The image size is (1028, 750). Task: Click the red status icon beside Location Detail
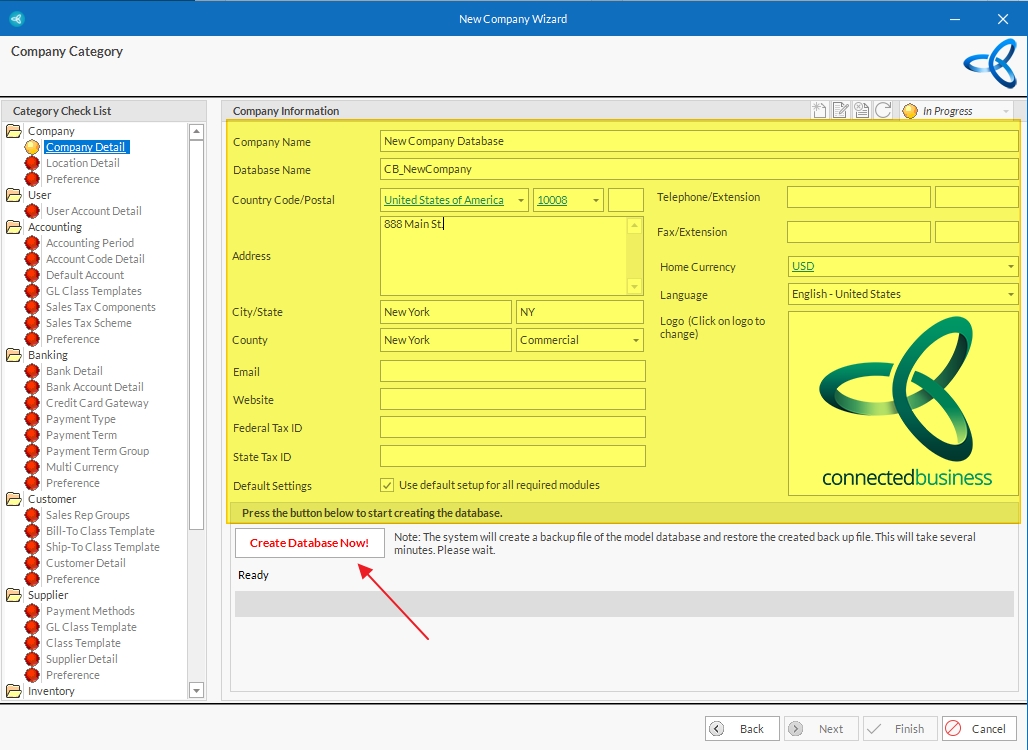coord(32,163)
